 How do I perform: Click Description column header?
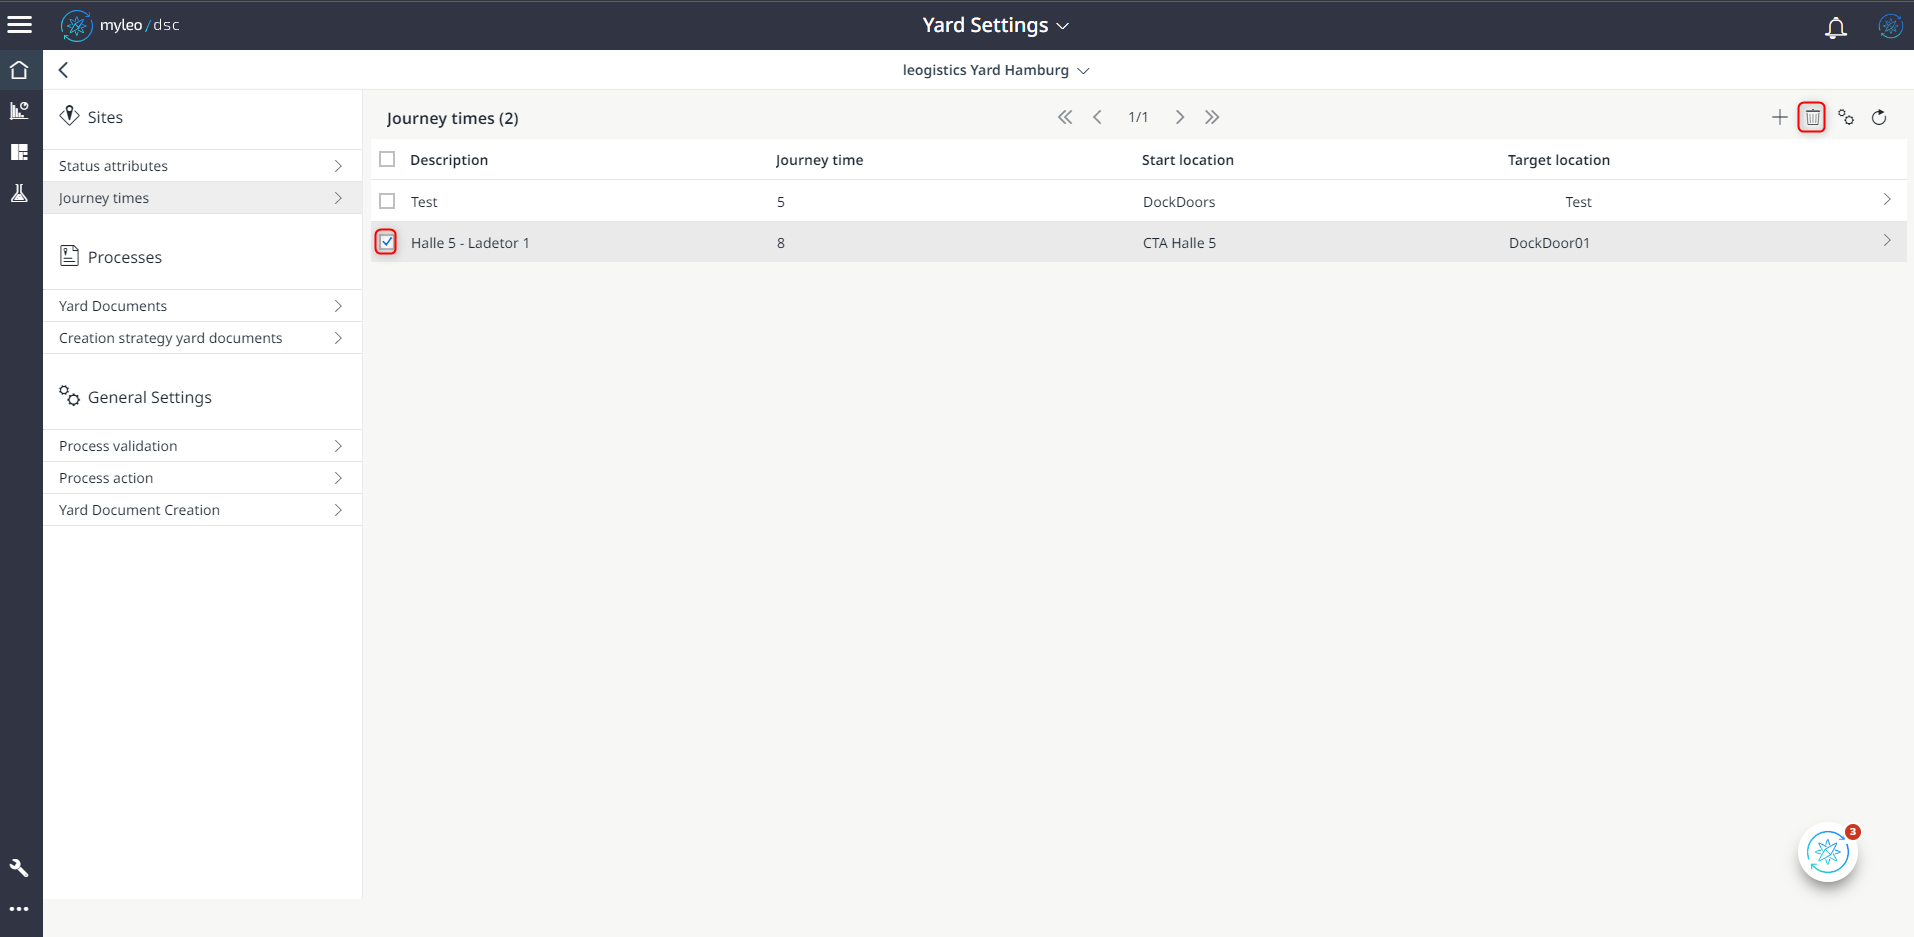click(x=449, y=160)
